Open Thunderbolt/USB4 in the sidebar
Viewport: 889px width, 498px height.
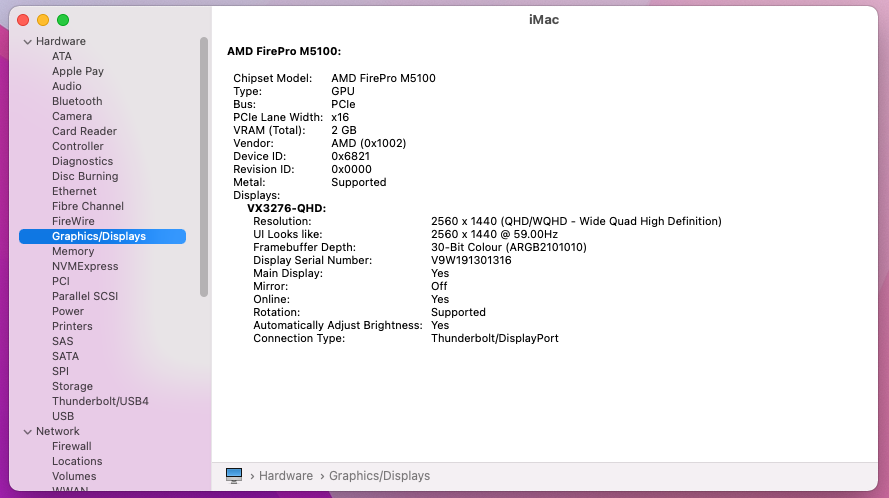100,401
